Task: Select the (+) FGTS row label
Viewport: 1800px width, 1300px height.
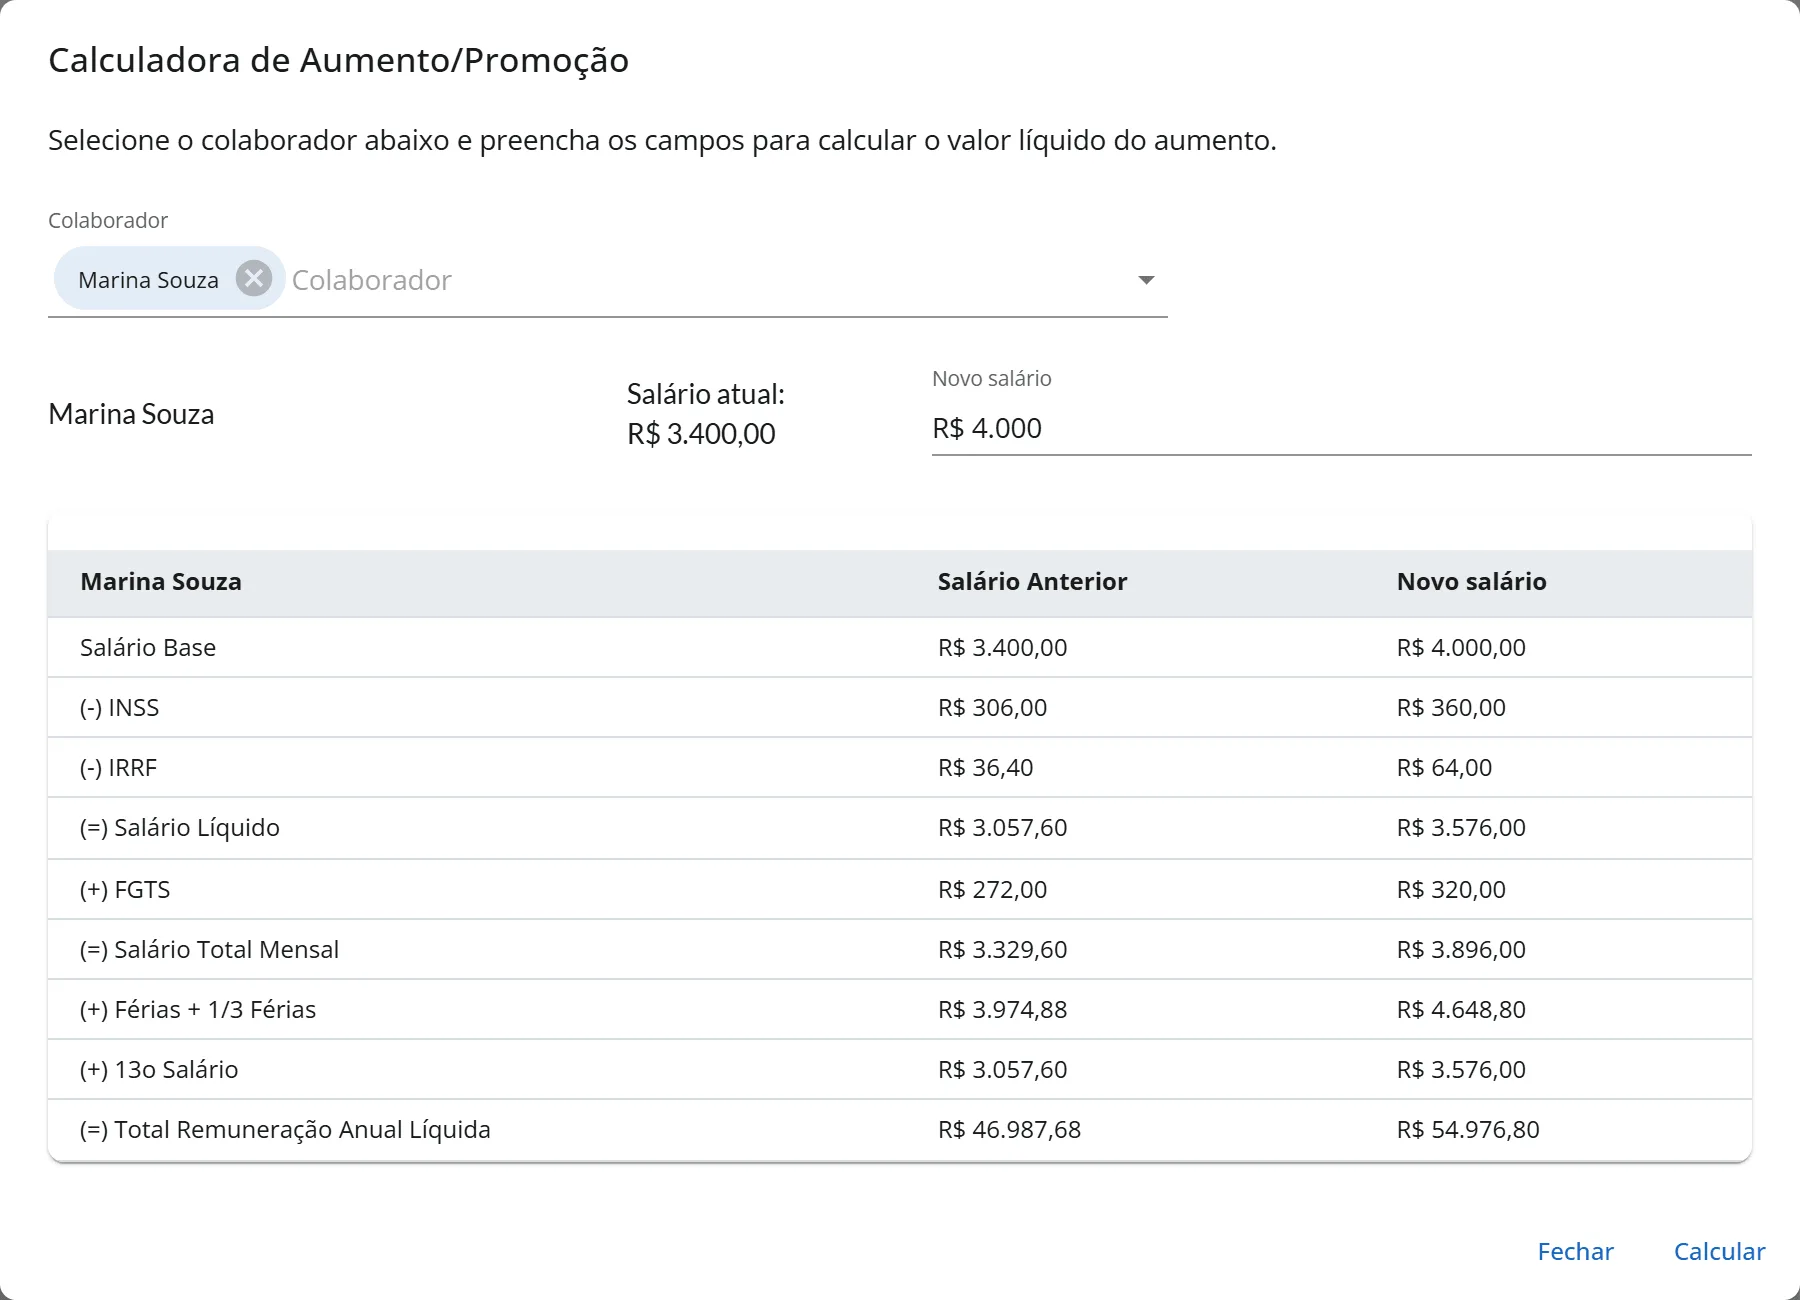Action: 125,889
